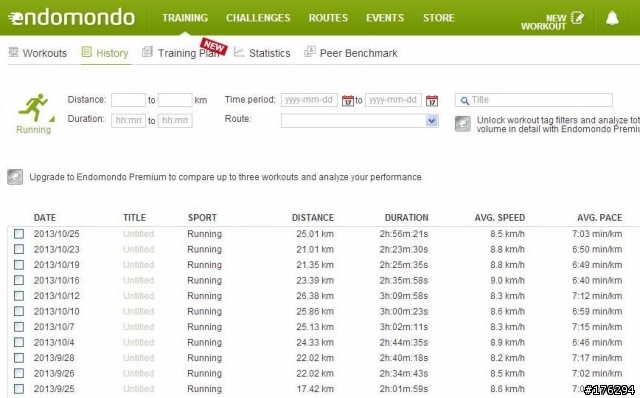Viewport: 640px width, 398px height.
Task: Click the NEW badge on Training Plan
Action: point(213,46)
